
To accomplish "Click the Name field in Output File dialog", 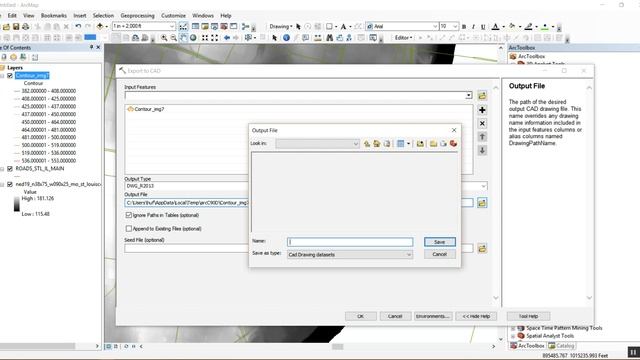I will tap(350, 242).
